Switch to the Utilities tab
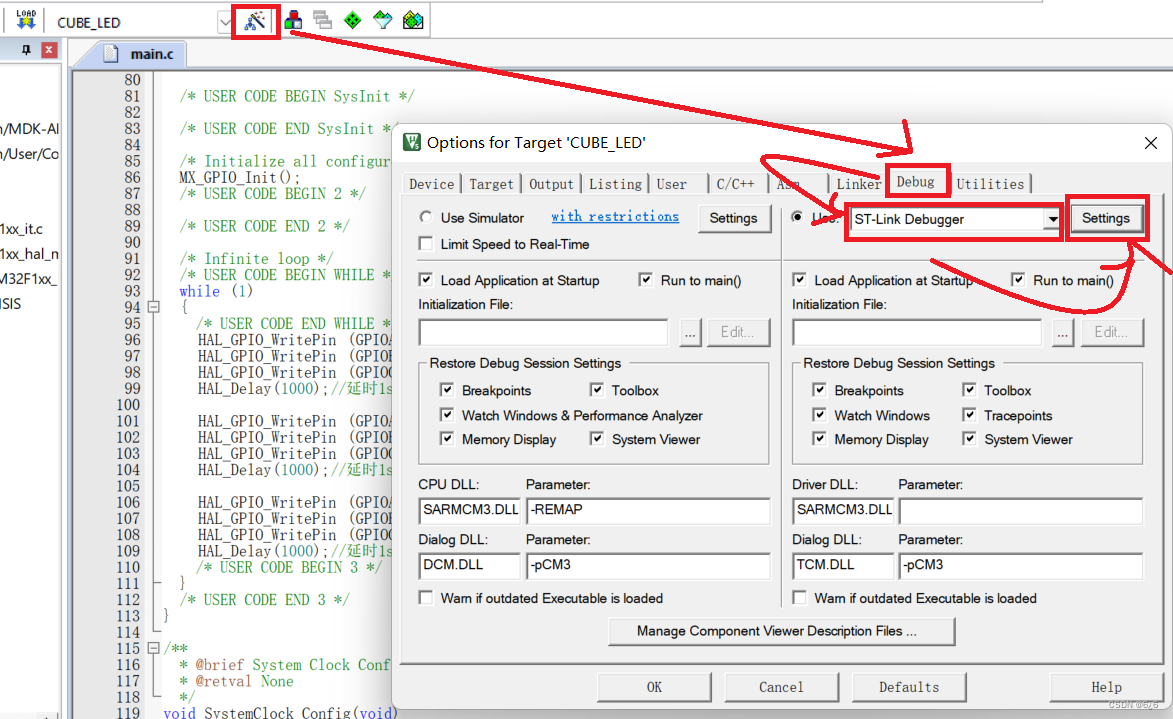The height and width of the screenshot is (719, 1173). [x=990, y=184]
